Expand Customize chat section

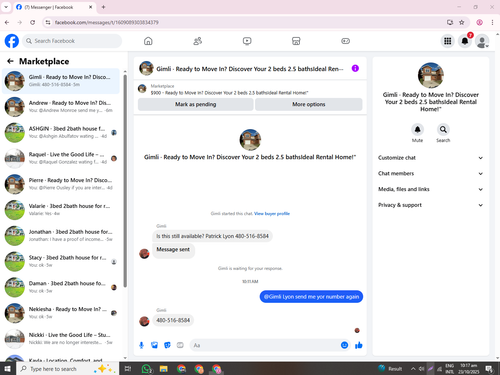point(430,158)
